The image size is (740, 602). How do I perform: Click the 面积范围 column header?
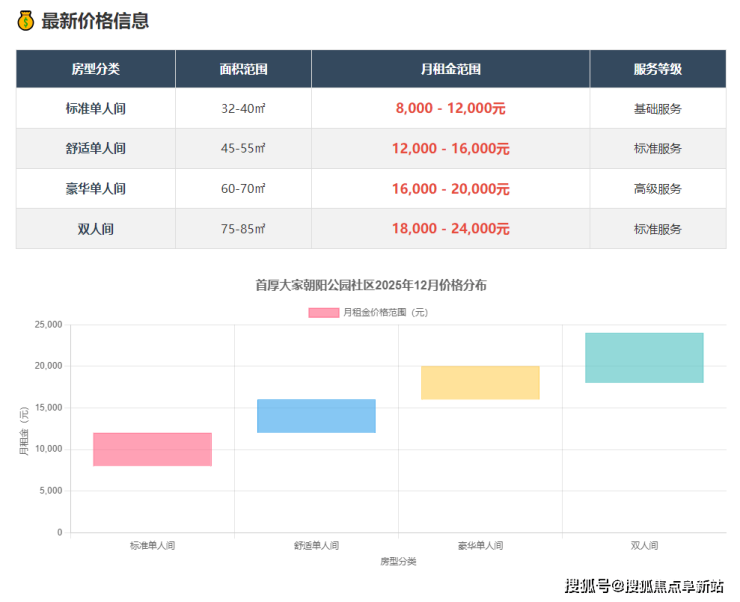coord(243,69)
